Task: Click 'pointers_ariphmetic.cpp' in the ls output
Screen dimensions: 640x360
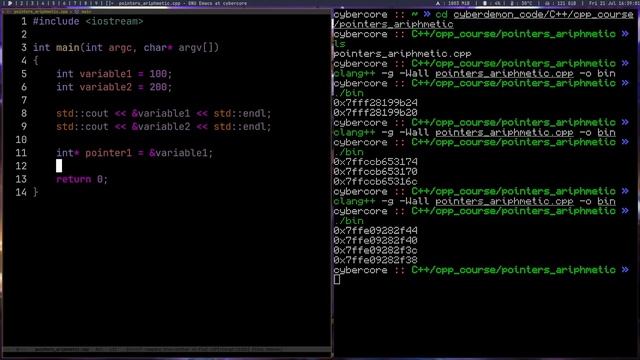Action: coord(402,54)
